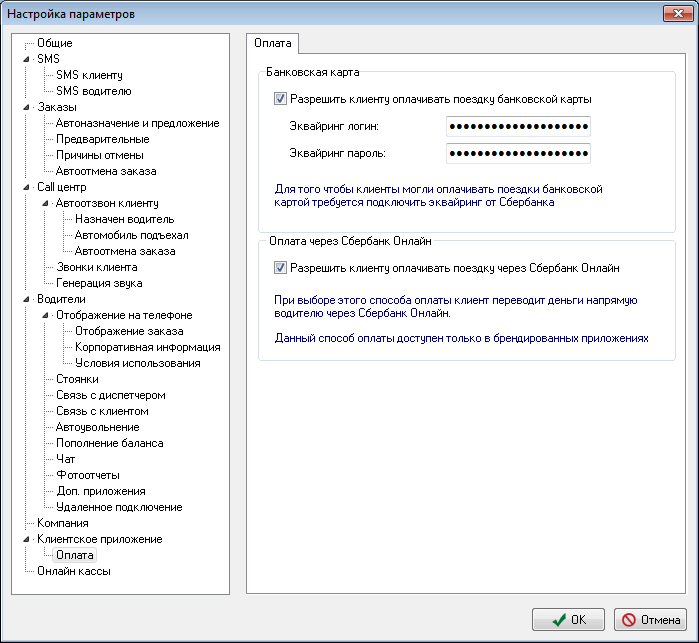This screenshot has height=643, width=699.
Task: Select Автоотмена заказа under Заказы
Action: 106,171
